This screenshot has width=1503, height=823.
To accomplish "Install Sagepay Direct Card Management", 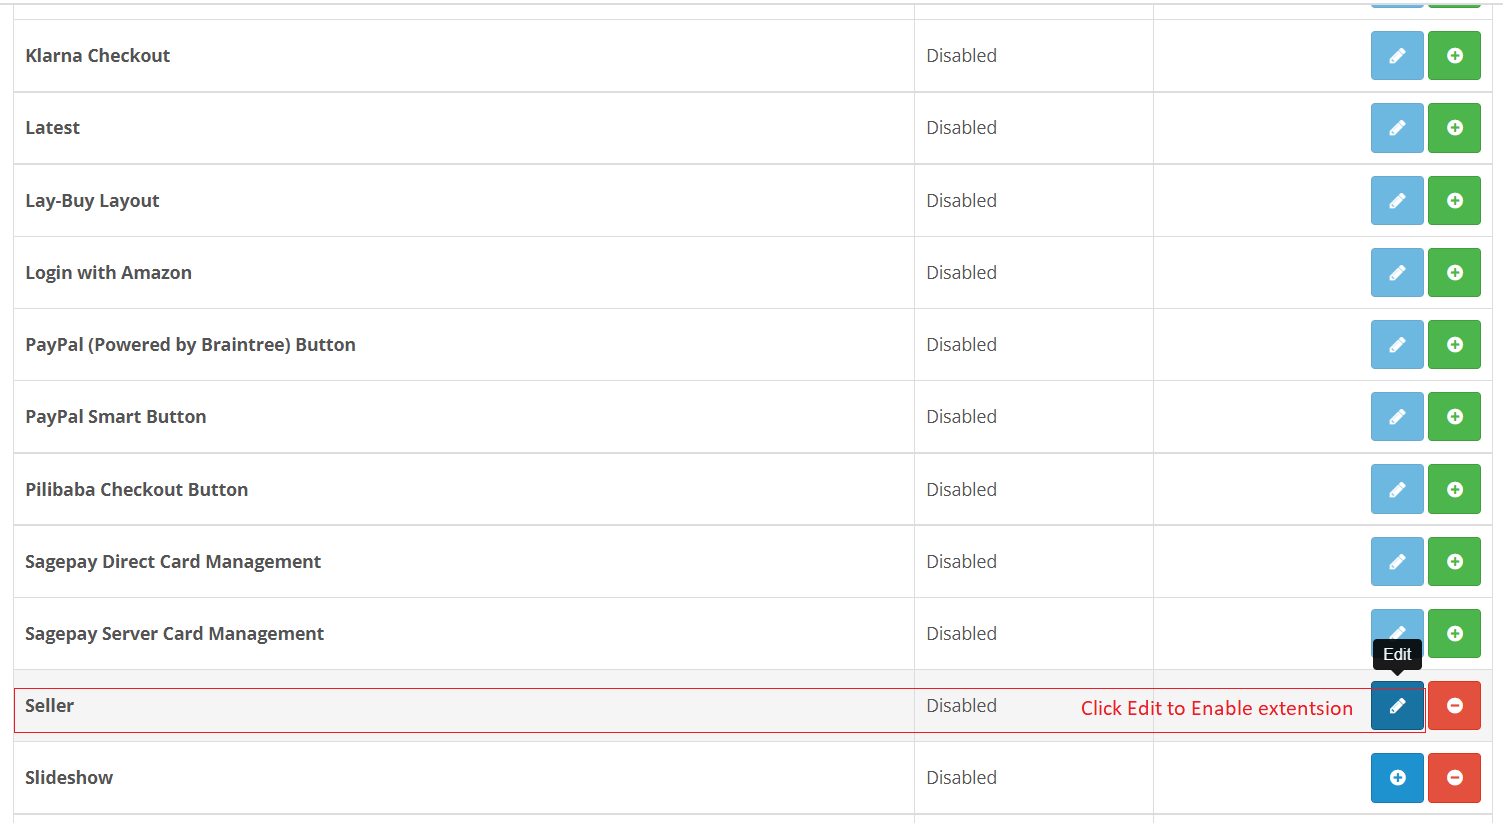I will point(1454,561).
